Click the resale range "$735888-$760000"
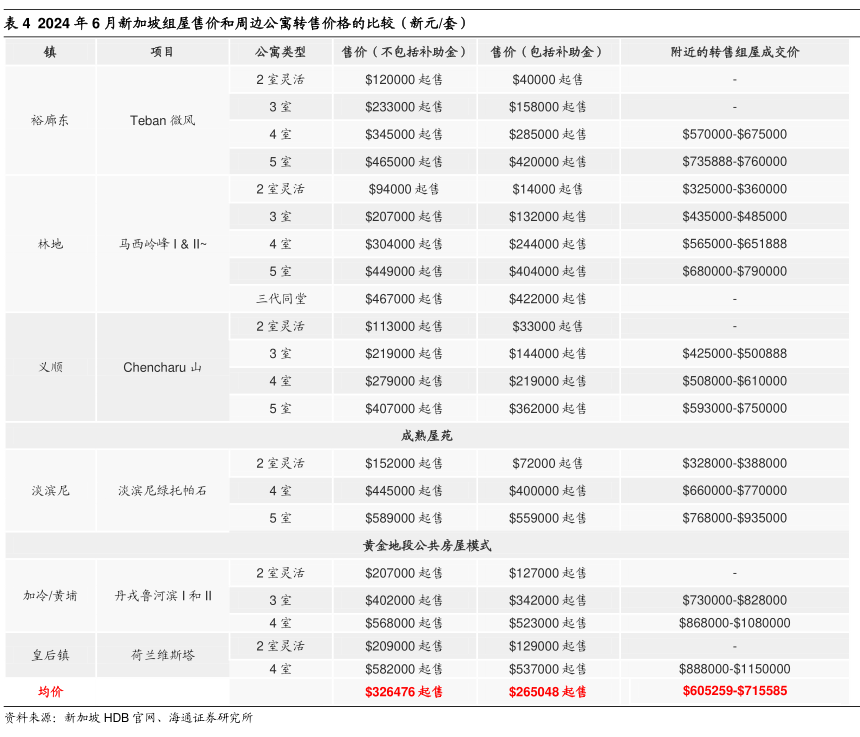This screenshot has width=860, height=737. tap(735, 162)
